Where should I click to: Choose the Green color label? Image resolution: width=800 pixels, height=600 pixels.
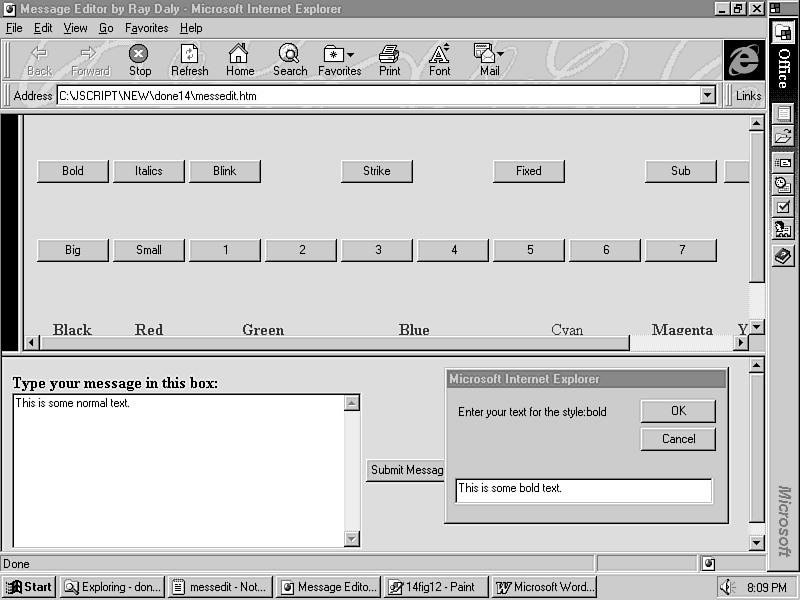(263, 330)
